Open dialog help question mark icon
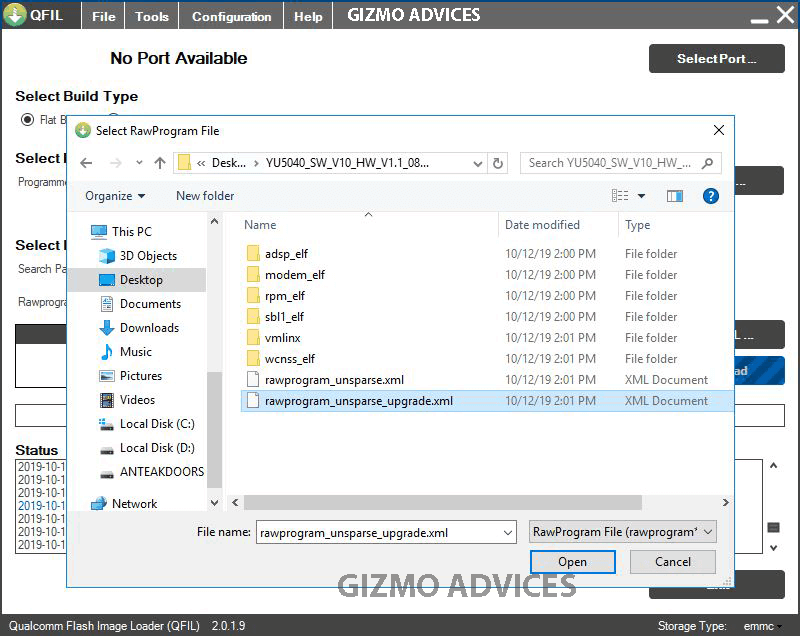This screenshot has width=800, height=636. 711,196
